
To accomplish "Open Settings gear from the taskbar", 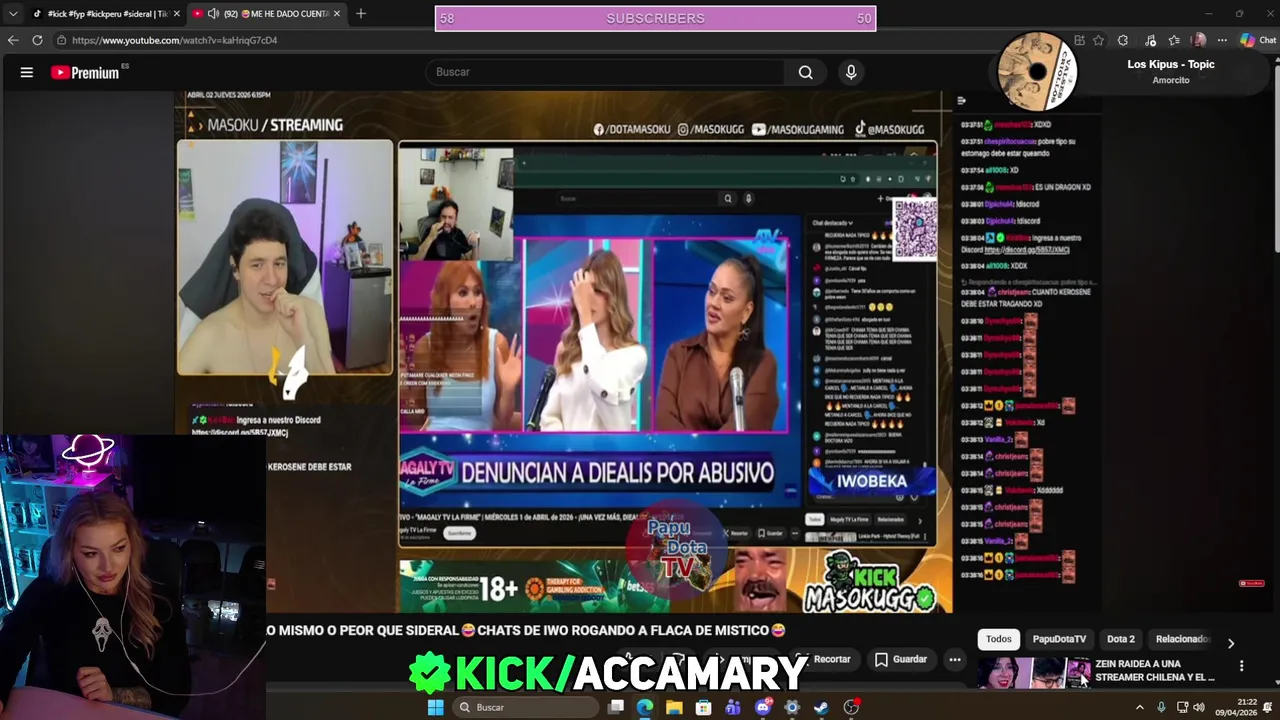I will tap(792, 707).
